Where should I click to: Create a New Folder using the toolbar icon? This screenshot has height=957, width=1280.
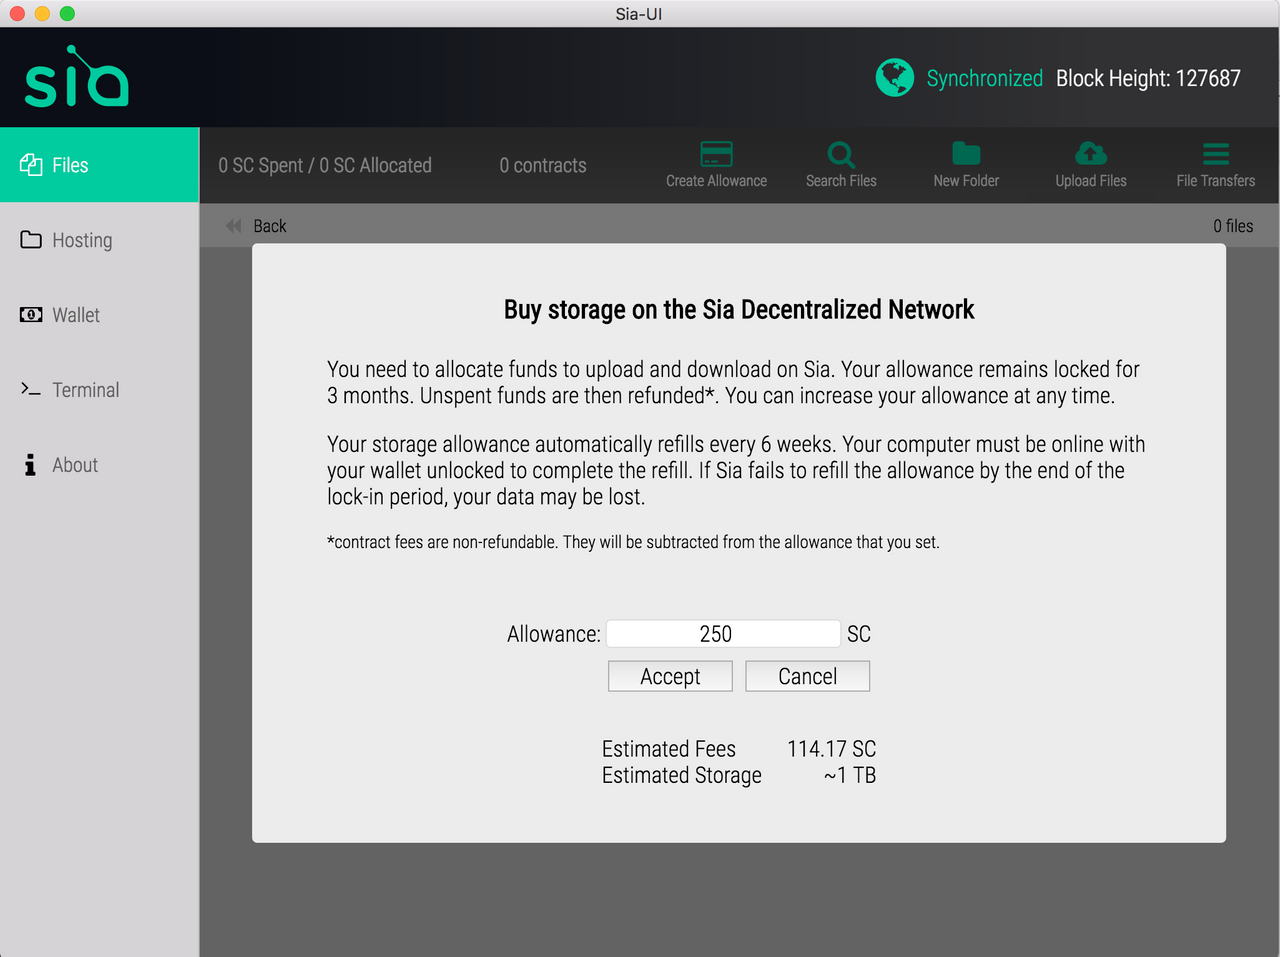[965, 162]
